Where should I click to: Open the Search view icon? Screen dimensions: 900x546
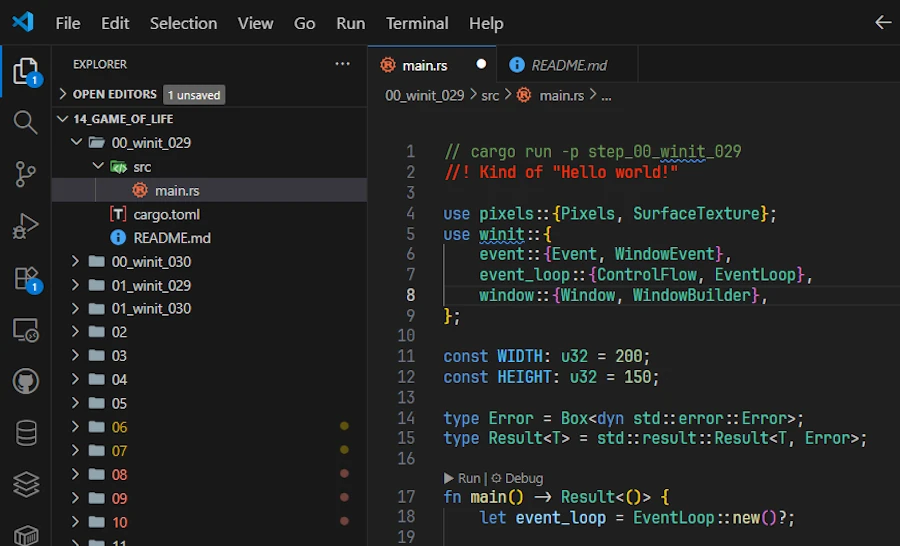click(x=25, y=123)
